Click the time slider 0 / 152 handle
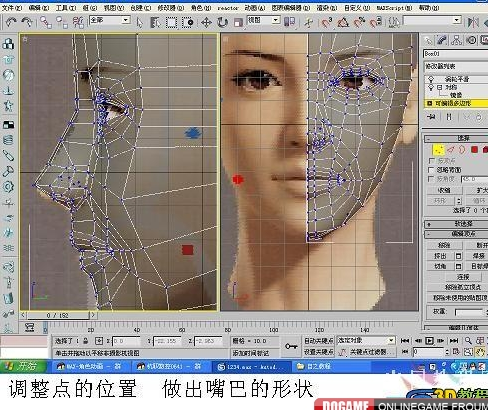This screenshot has width=488, height=410. [x=58, y=315]
